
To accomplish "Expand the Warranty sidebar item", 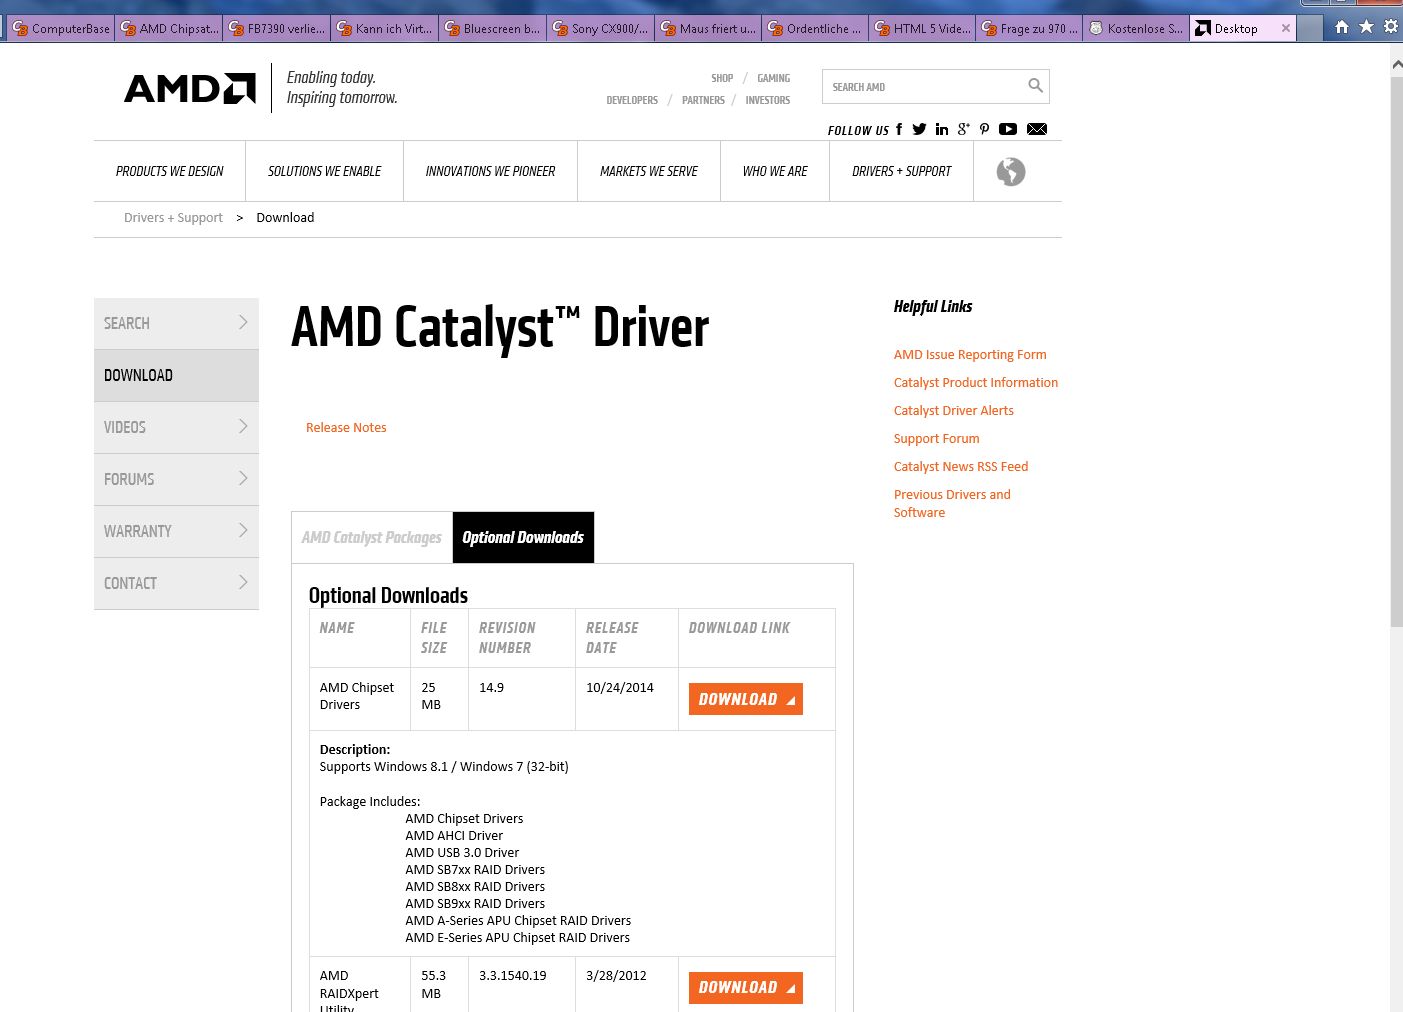I will click(x=176, y=531).
